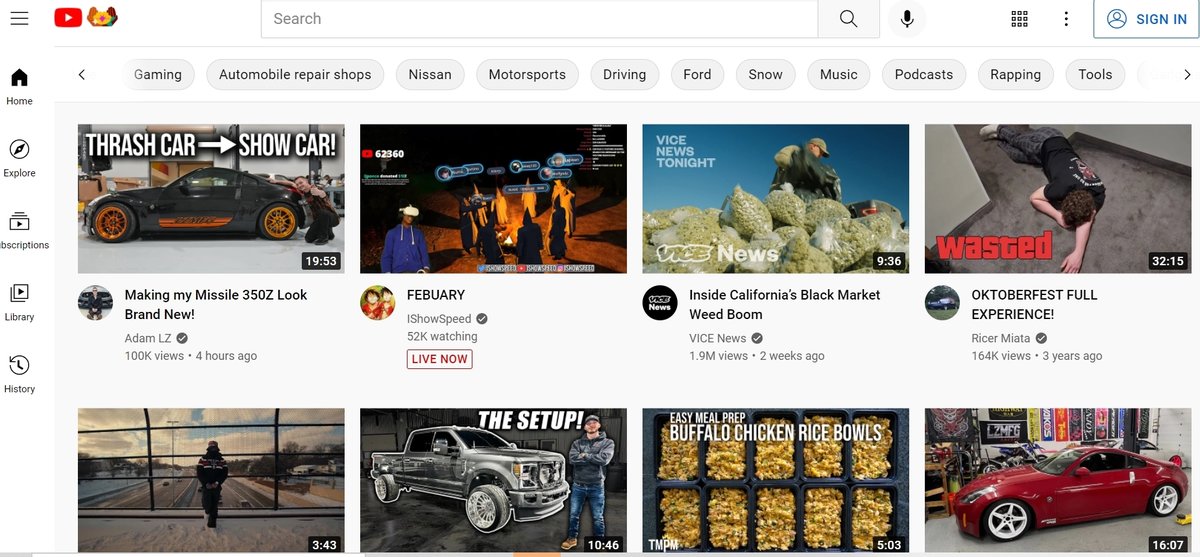Open the three-dot settings menu
1200x557 pixels.
click(x=1066, y=19)
